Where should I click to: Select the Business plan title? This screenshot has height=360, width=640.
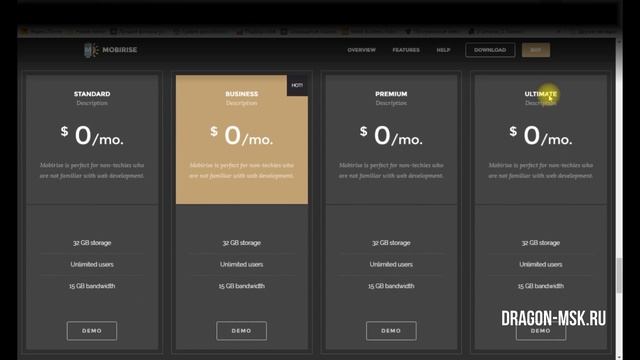(x=242, y=94)
